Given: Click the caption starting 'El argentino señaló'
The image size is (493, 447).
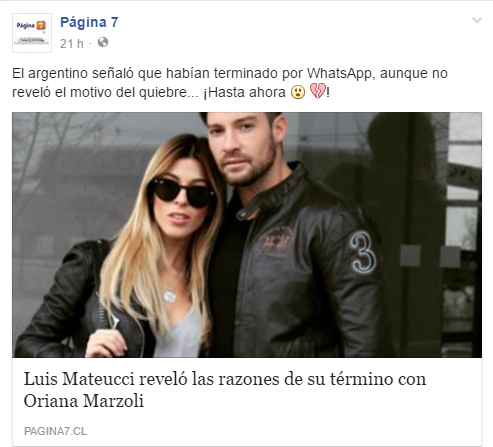Looking at the screenshot, I should coord(230,83).
